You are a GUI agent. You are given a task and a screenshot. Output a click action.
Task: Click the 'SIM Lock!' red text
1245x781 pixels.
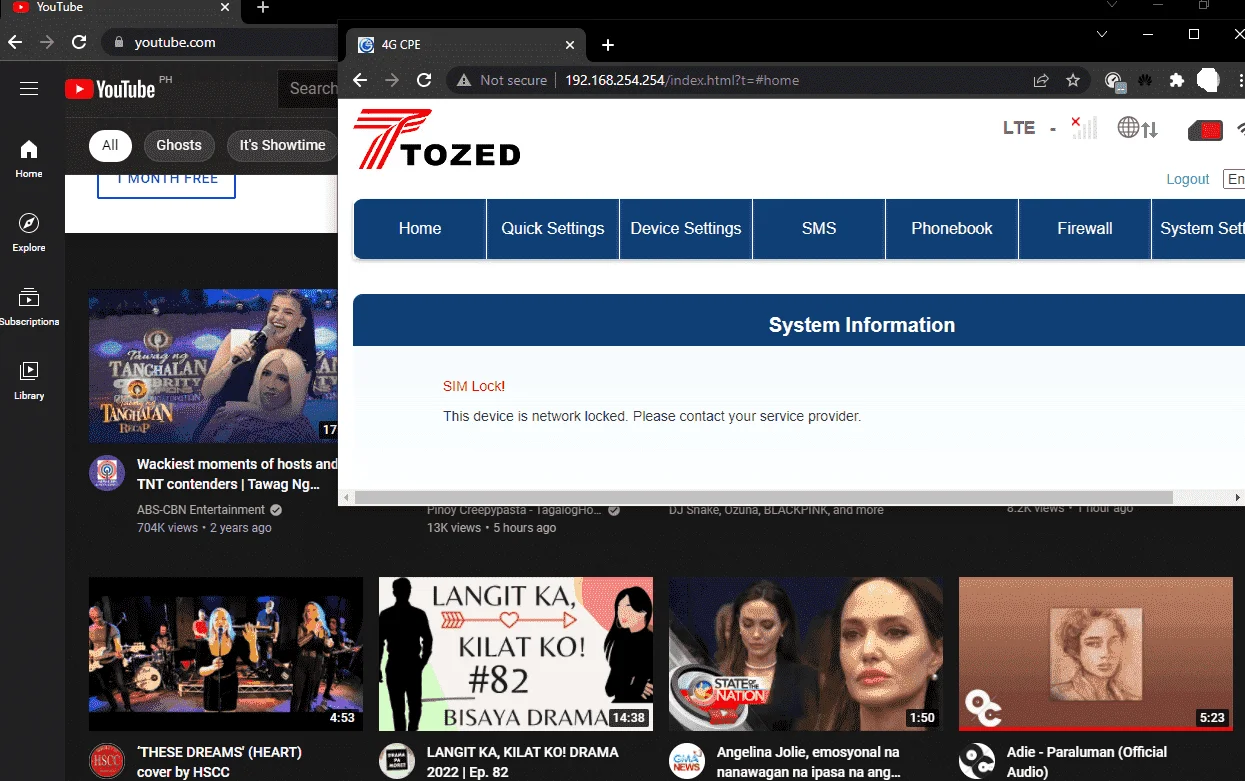click(474, 386)
